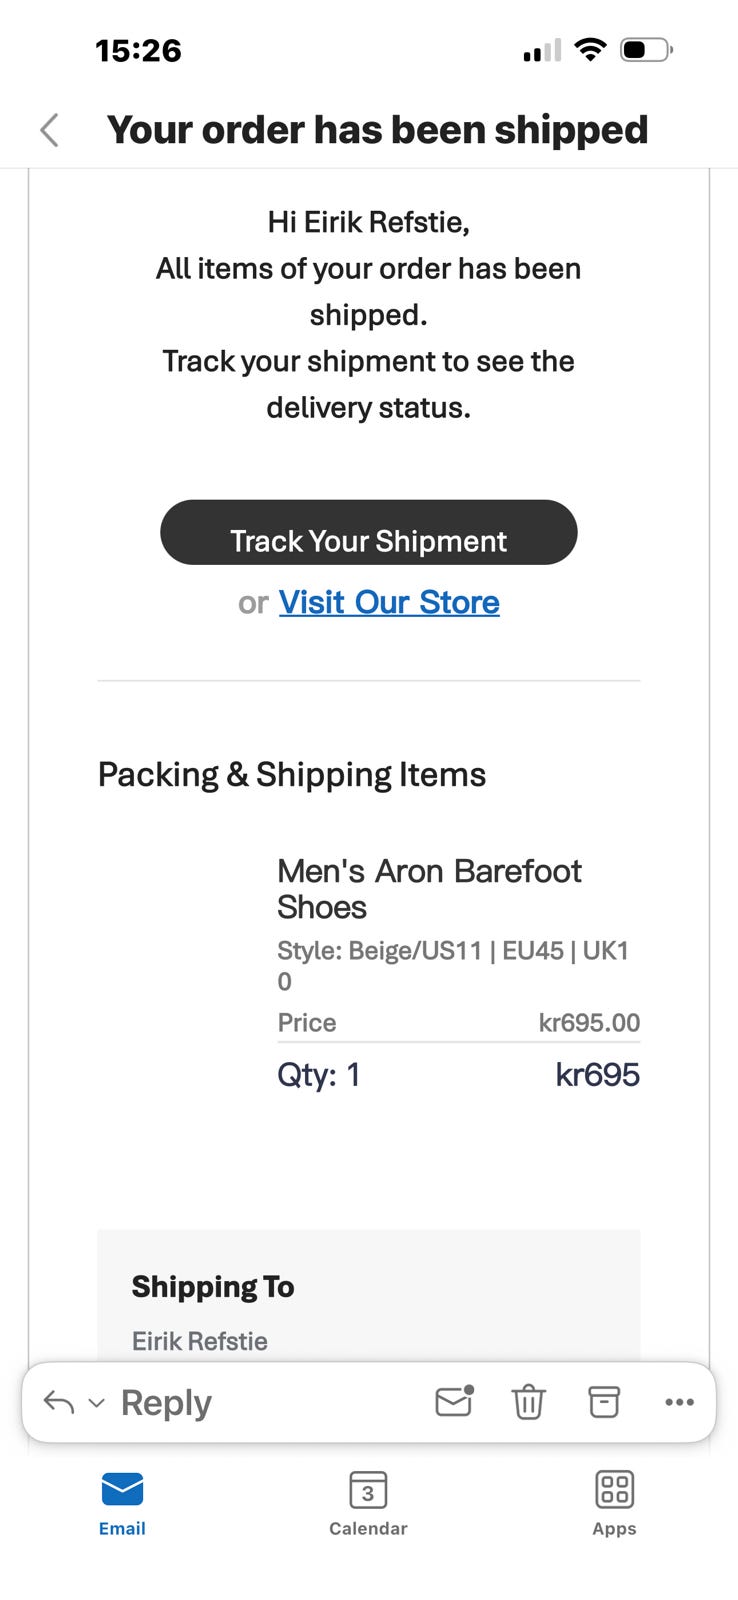This screenshot has width=738, height=1600.
Task: Select Men's Aron Barefoot Shoes title
Action: click(x=429, y=889)
